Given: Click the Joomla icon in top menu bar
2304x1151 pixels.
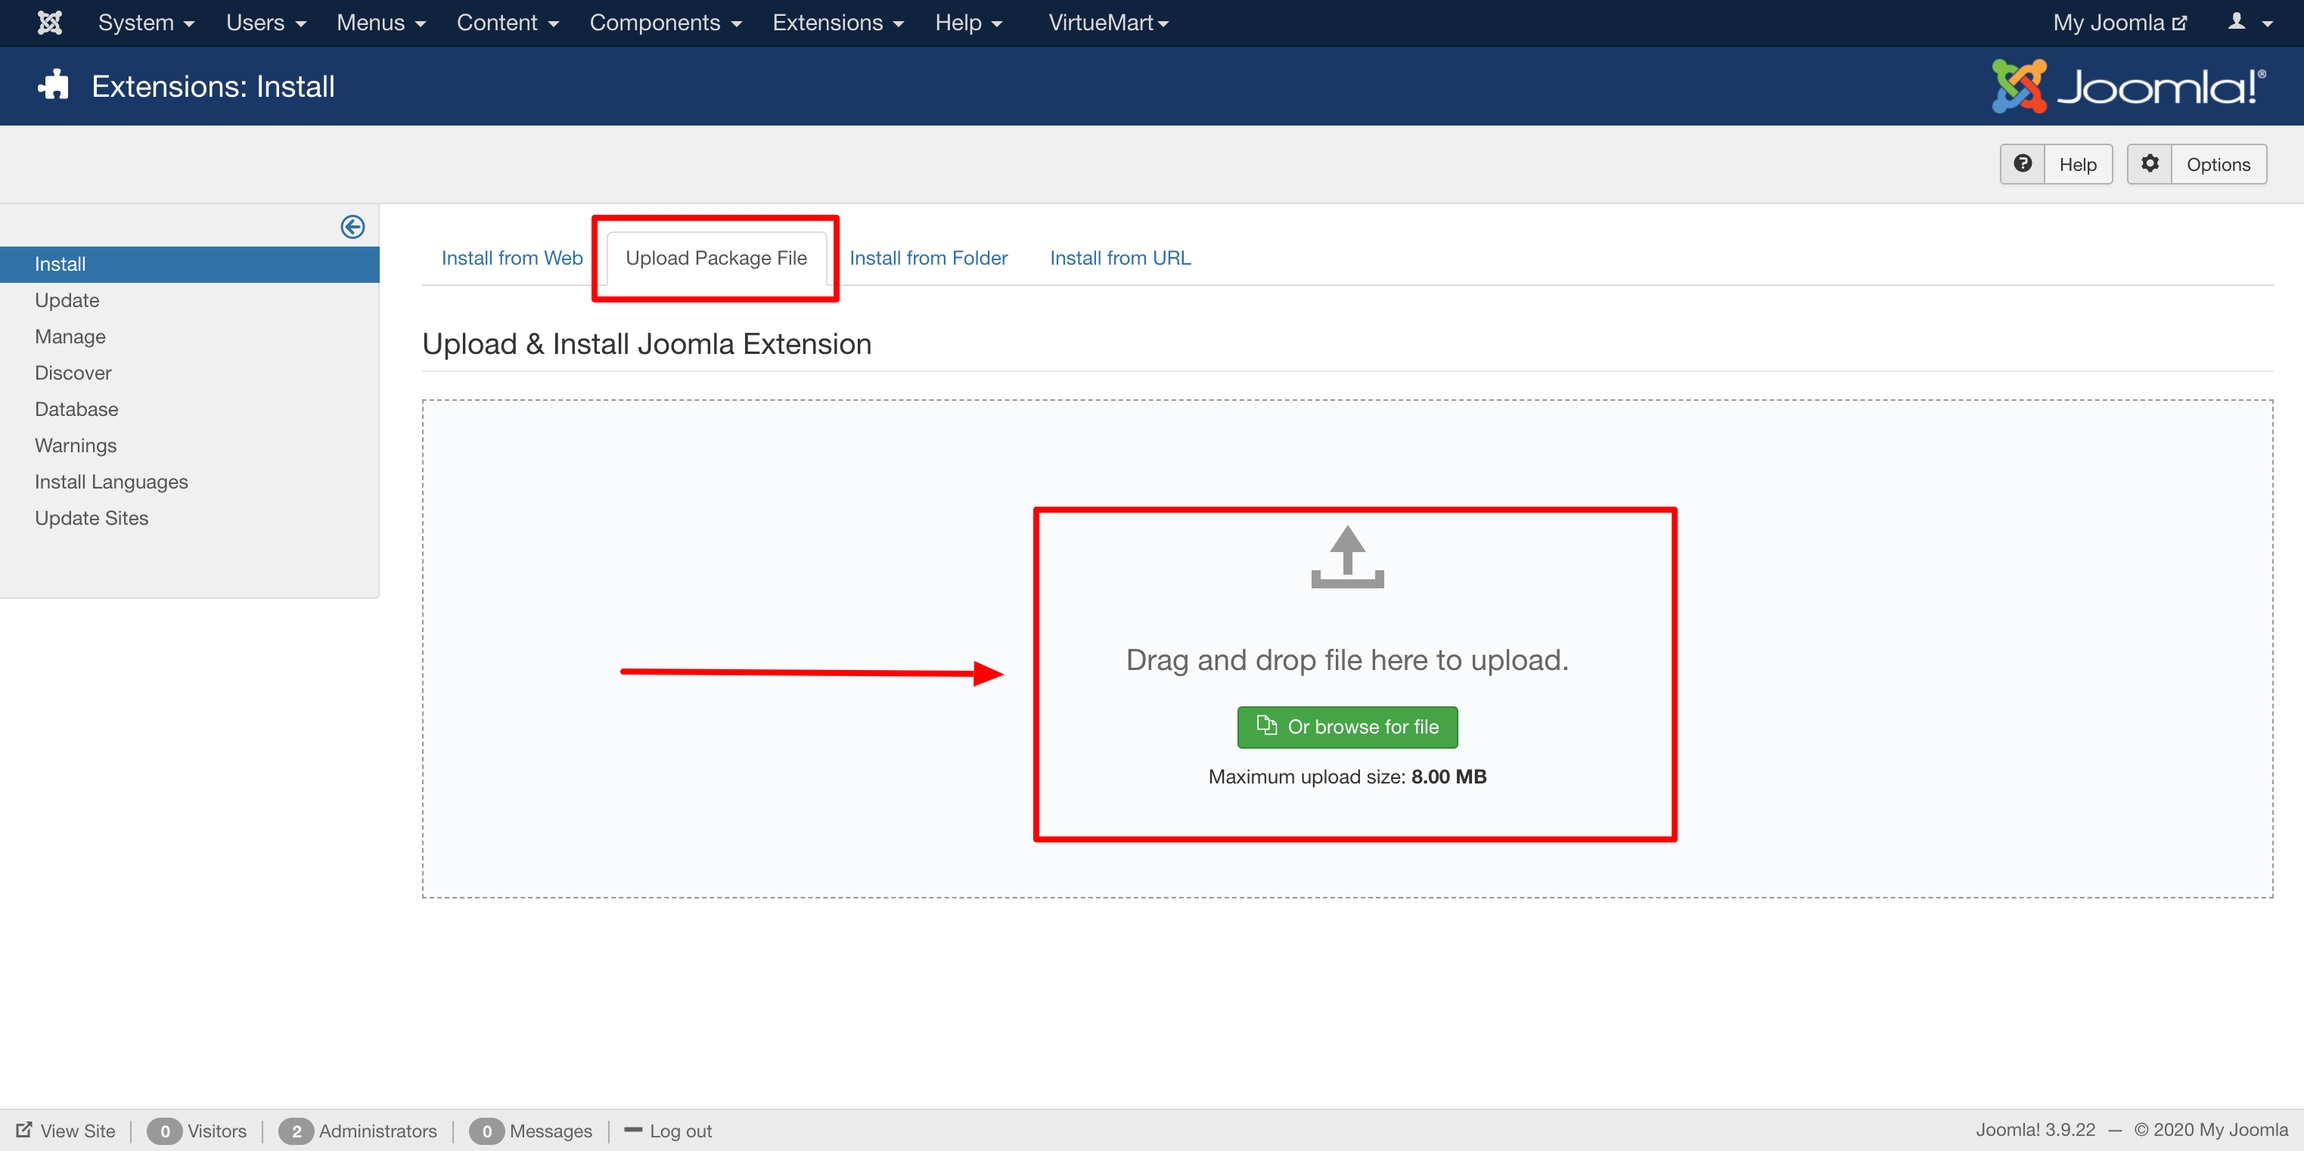Looking at the screenshot, I should pos(49,22).
